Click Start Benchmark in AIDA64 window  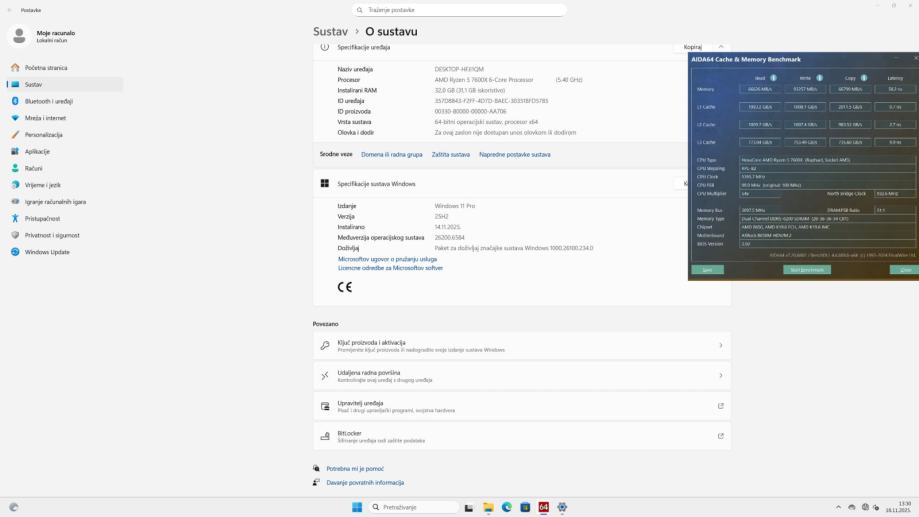click(x=807, y=270)
